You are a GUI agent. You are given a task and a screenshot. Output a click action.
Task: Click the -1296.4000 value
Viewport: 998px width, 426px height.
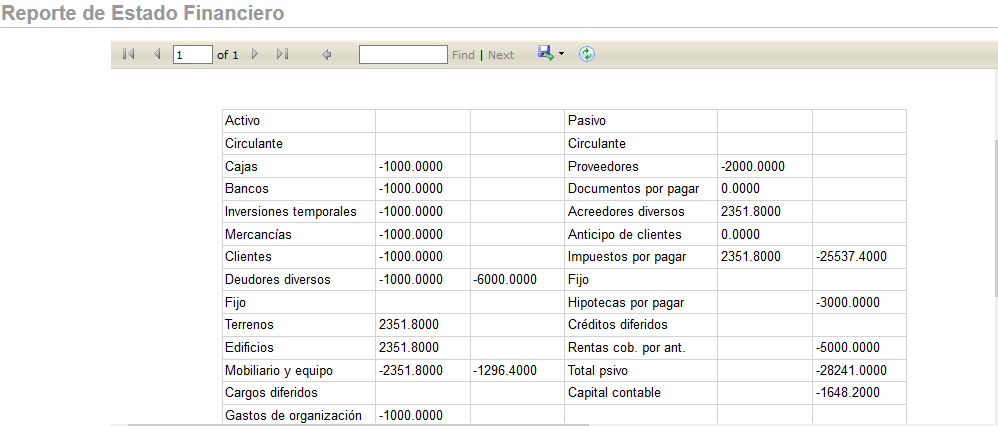tap(505, 371)
